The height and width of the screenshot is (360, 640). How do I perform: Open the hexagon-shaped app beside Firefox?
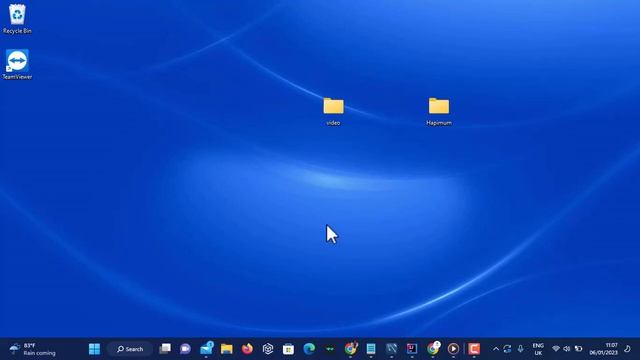tap(268, 349)
